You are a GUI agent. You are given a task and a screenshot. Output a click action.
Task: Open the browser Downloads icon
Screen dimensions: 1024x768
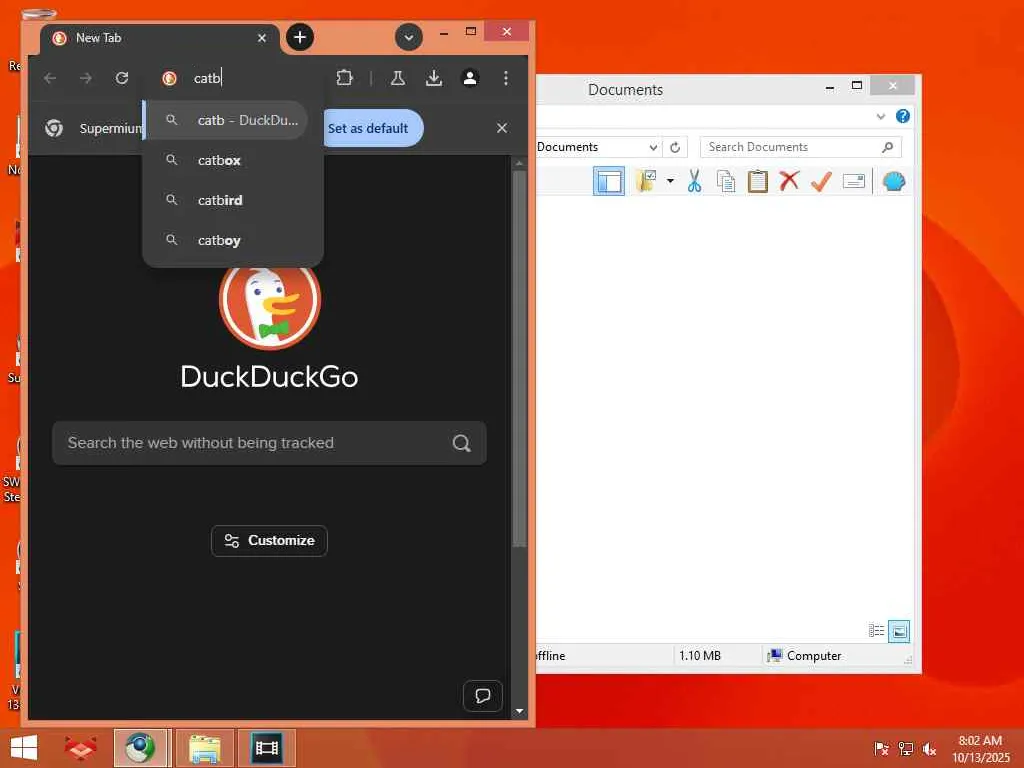pos(434,78)
